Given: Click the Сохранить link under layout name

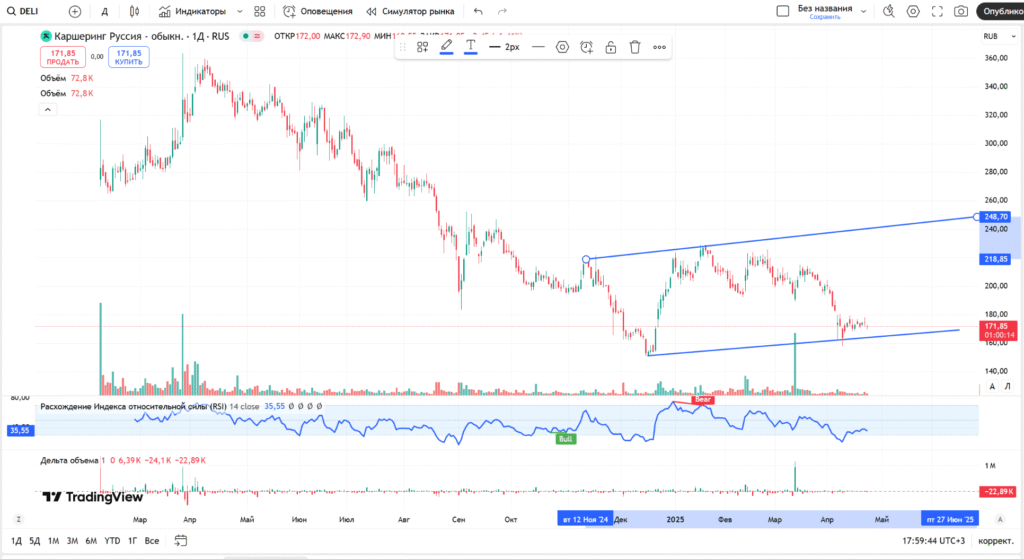Looking at the screenshot, I should point(825,17).
